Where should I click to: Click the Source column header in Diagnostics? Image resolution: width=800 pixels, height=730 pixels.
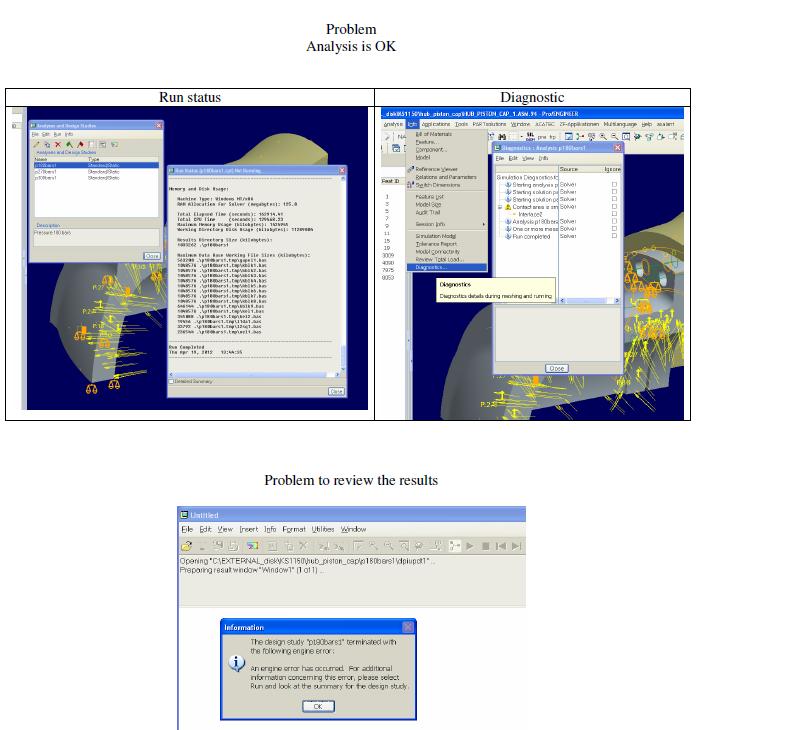coord(569,169)
